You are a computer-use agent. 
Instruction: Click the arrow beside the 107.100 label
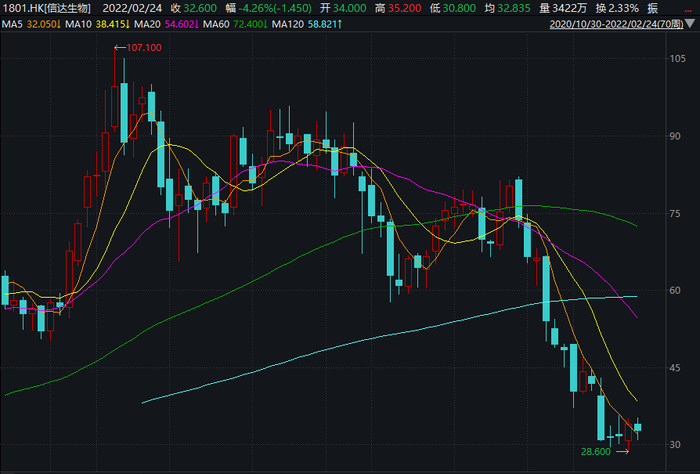(x=120, y=48)
